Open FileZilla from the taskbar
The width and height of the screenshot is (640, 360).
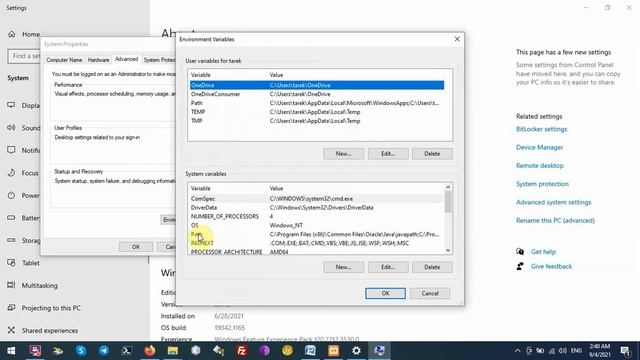point(242,351)
